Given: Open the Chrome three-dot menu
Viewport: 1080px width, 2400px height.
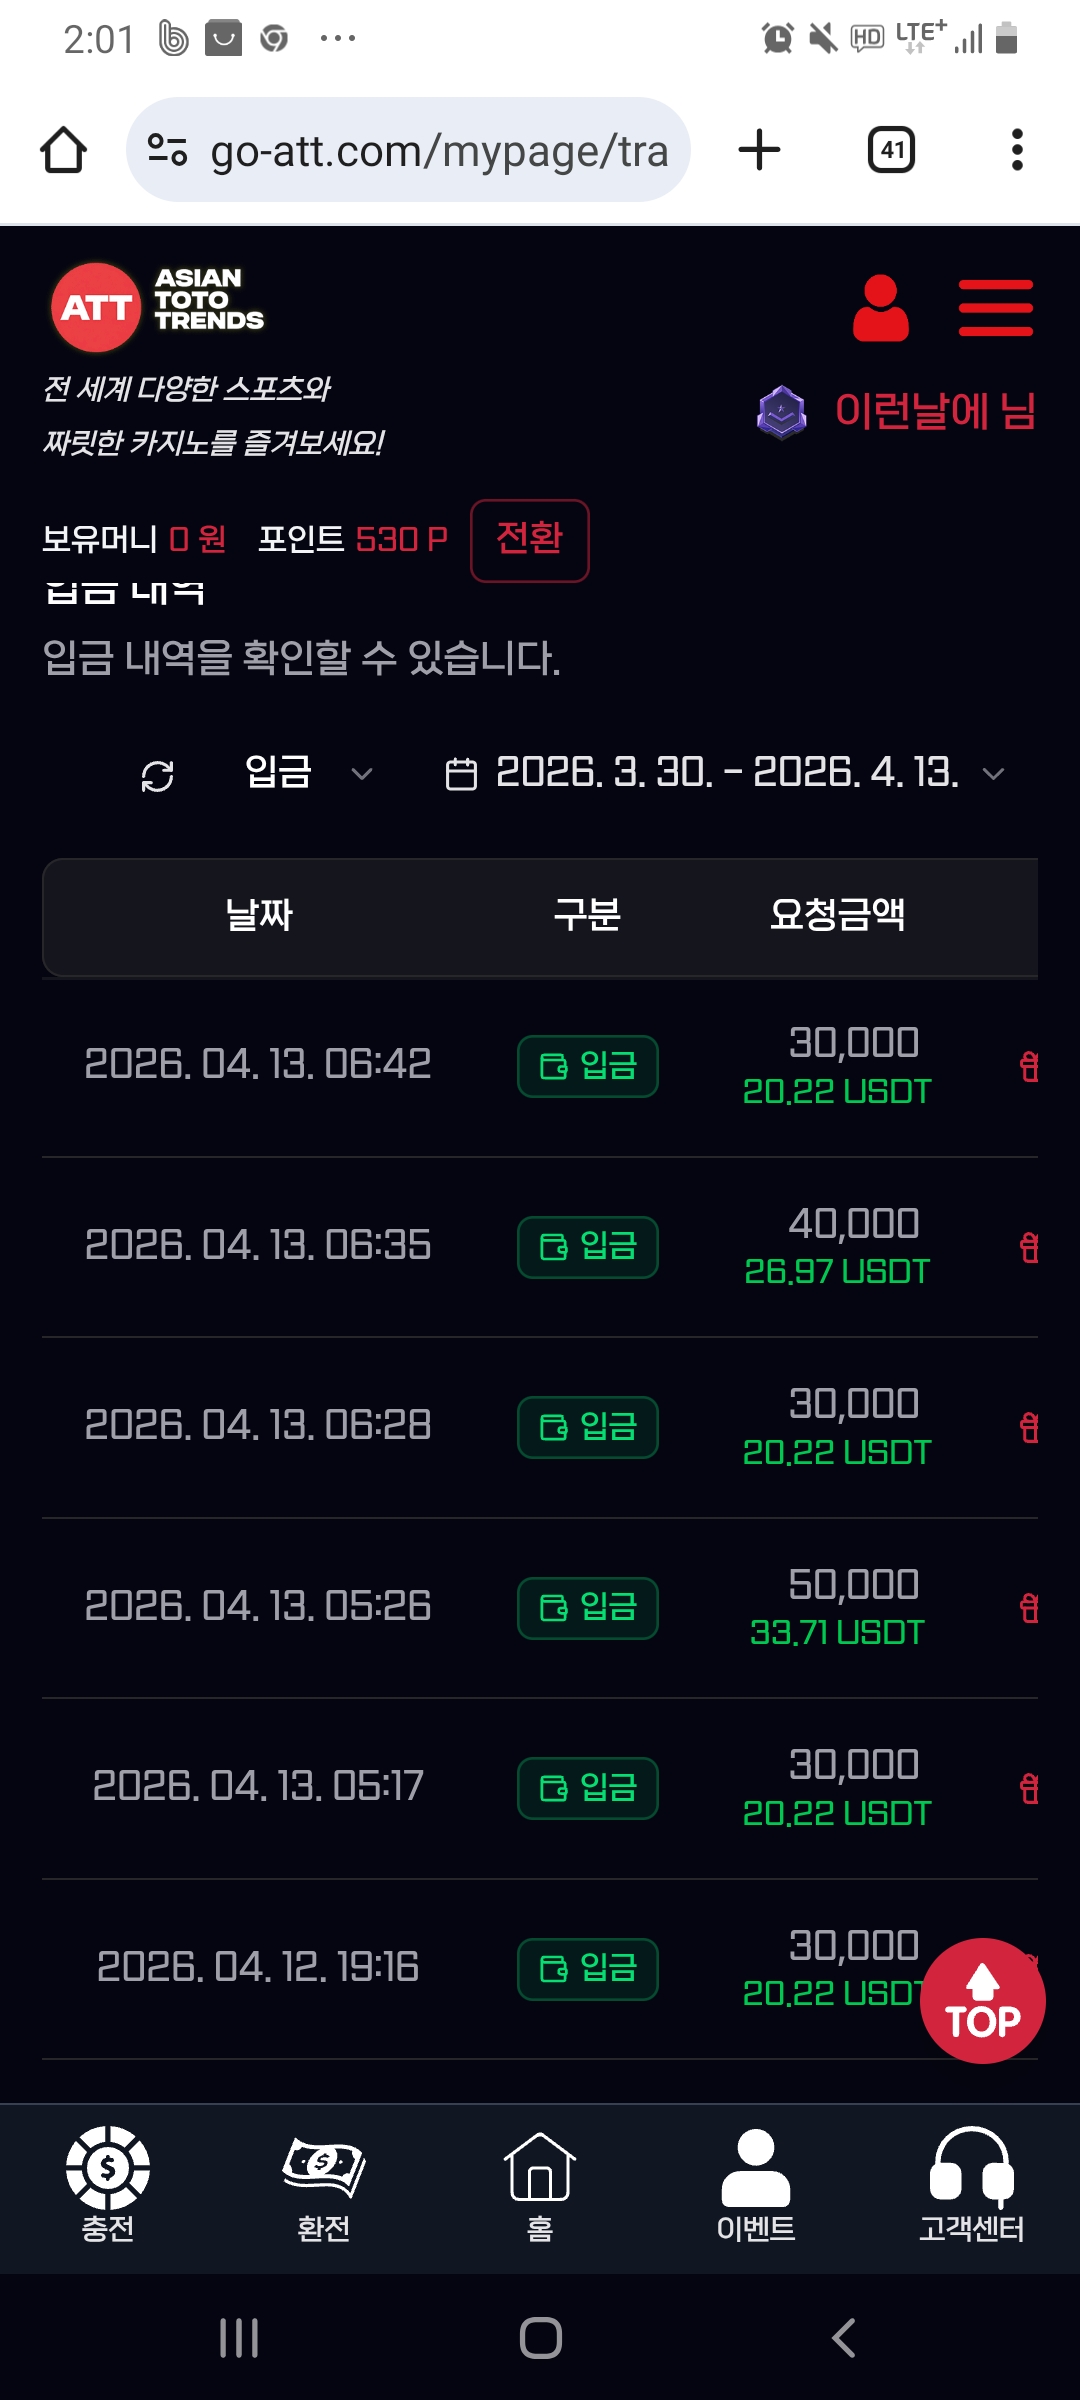Looking at the screenshot, I should pos(1017,151).
